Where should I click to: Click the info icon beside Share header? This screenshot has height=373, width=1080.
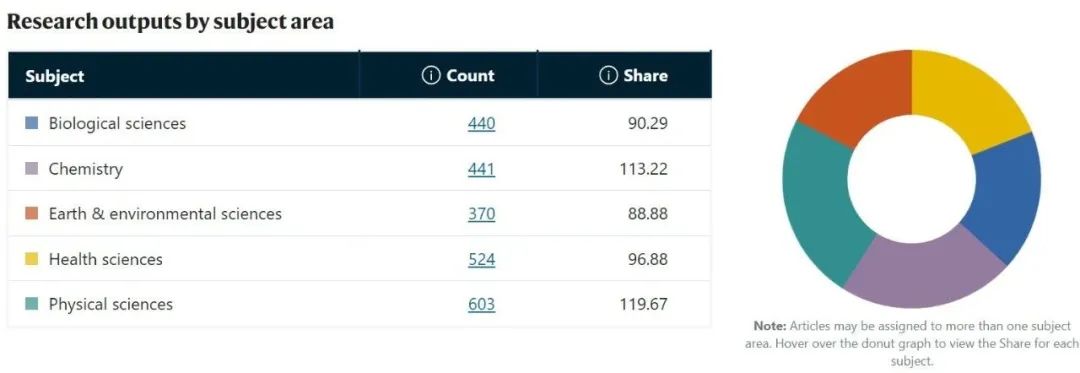point(608,76)
